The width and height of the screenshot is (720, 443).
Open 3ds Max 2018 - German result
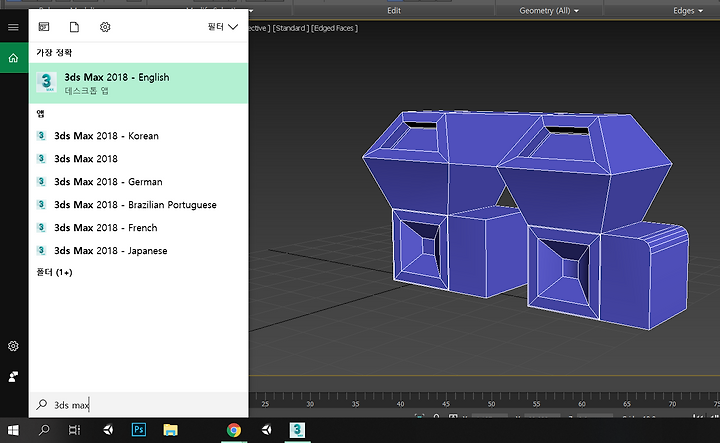[x=138, y=182]
